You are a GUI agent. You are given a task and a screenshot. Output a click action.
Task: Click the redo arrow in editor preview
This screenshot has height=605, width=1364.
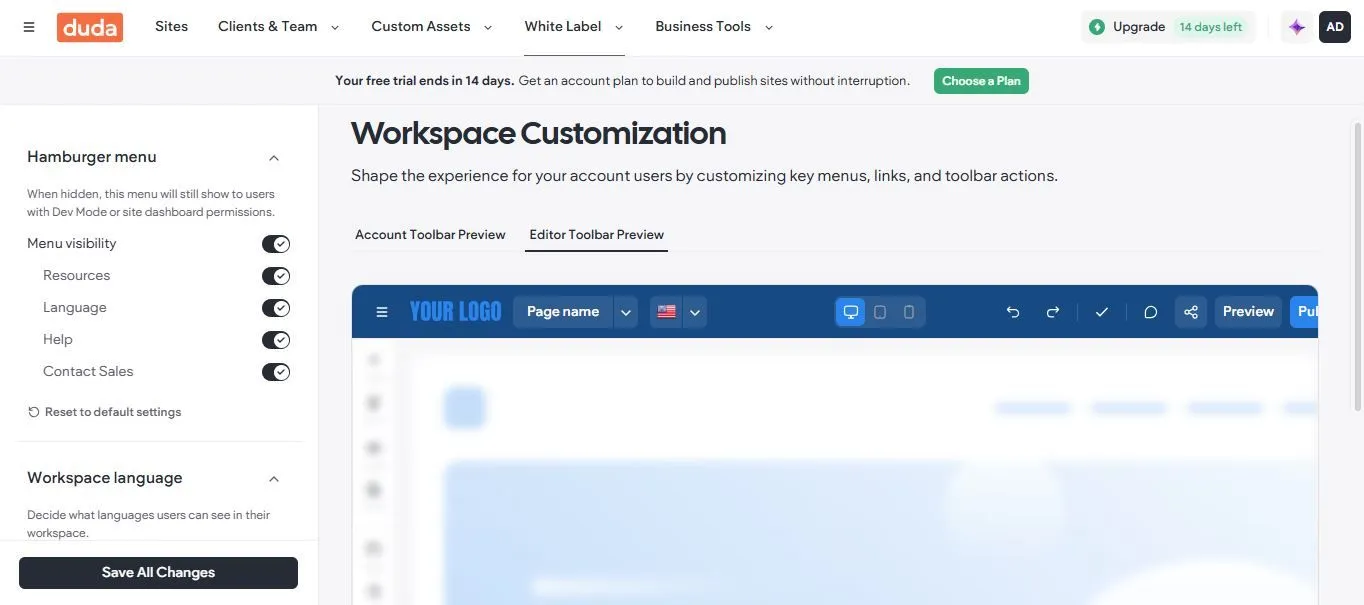(x=1052, y=312)
